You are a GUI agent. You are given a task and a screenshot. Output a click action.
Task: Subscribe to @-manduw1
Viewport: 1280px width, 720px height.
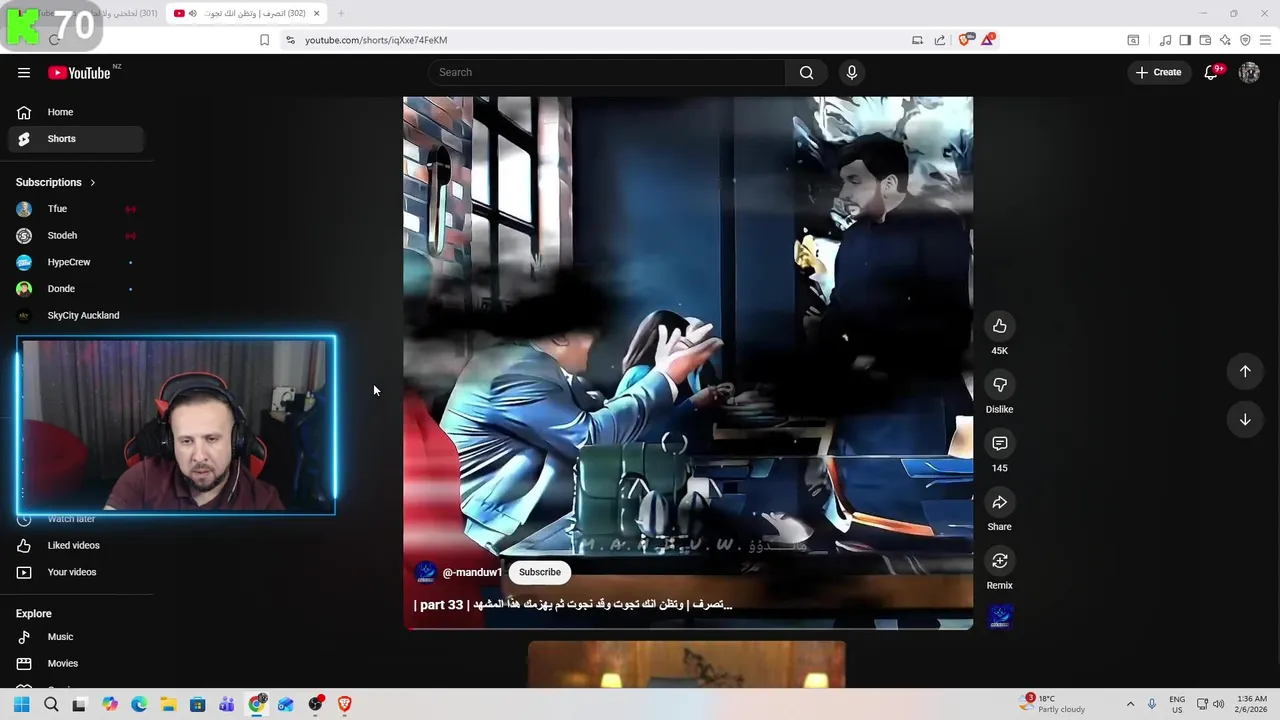(x=540, y=572)
